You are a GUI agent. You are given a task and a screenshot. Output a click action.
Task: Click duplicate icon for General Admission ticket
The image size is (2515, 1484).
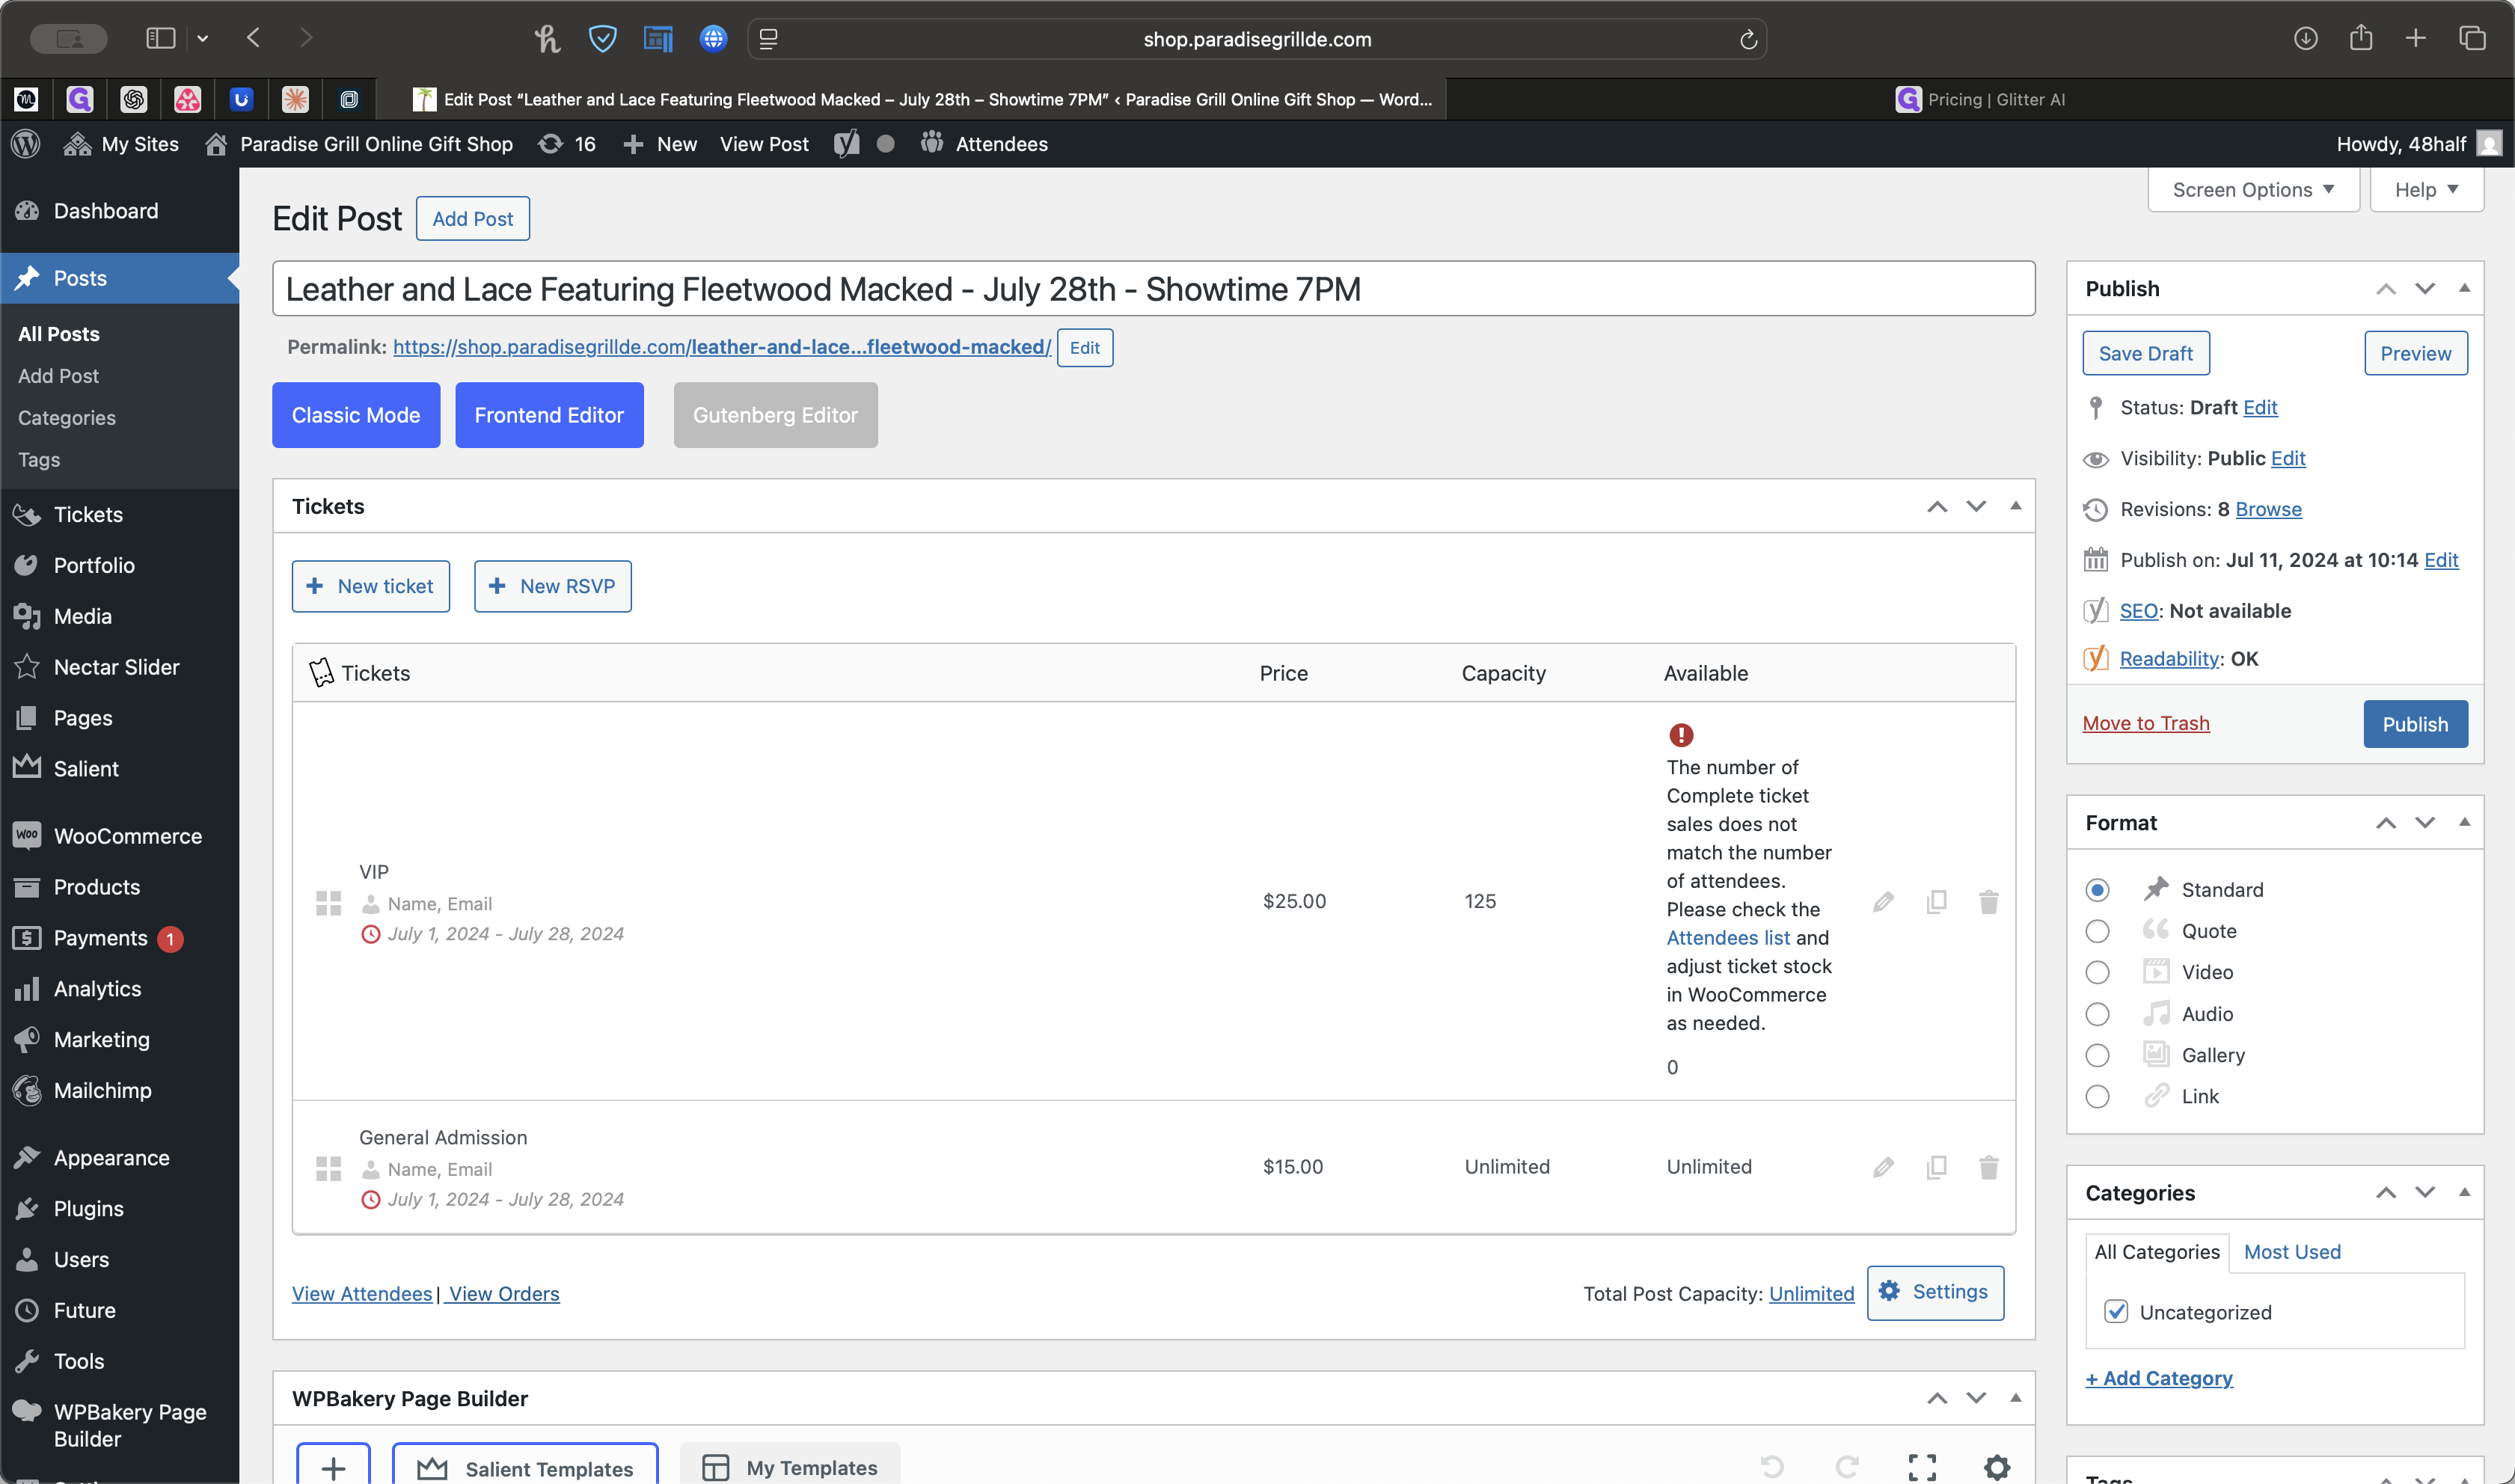pos(1936,1167)
